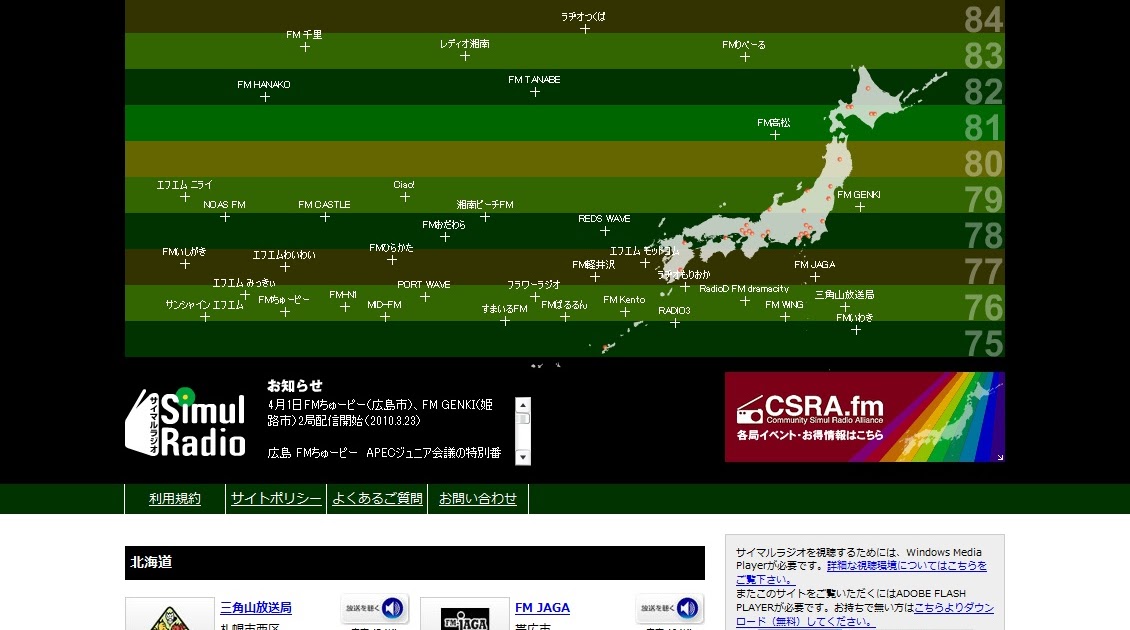1130x630 pixels.
Task: Open the FM JAGA station link
Action: click(543, 608)
